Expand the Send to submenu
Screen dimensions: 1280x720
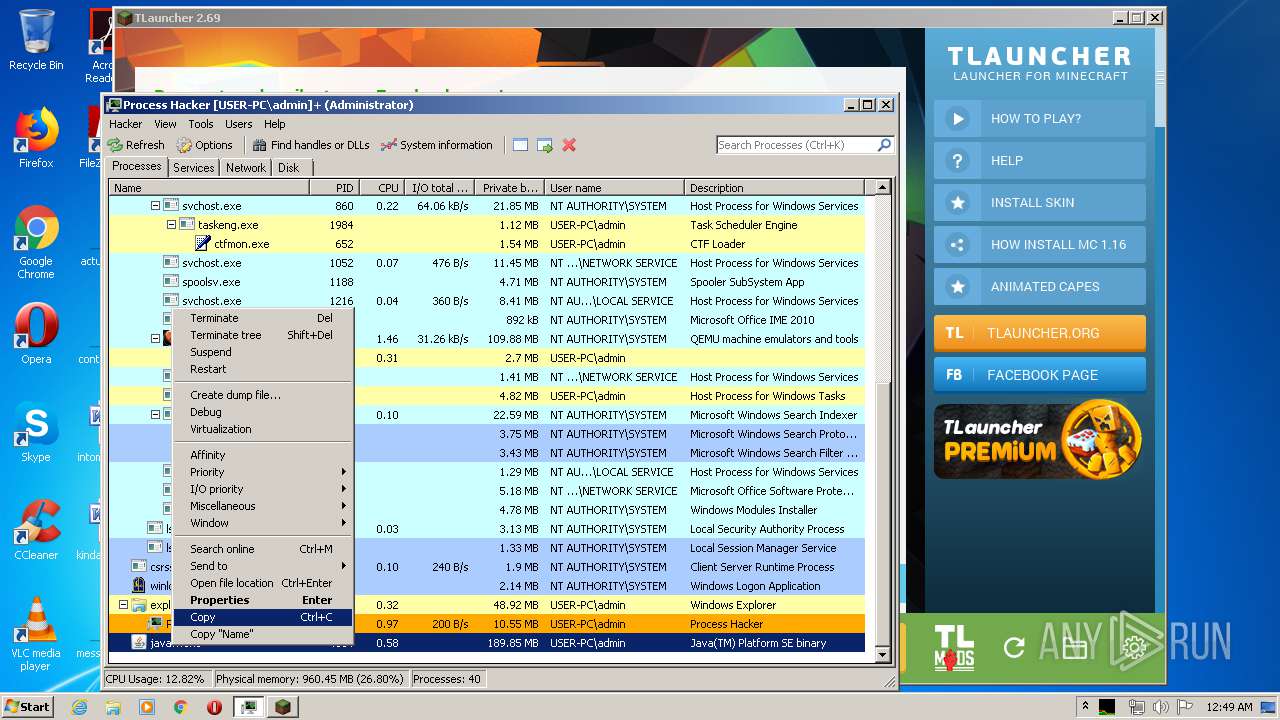262,566
